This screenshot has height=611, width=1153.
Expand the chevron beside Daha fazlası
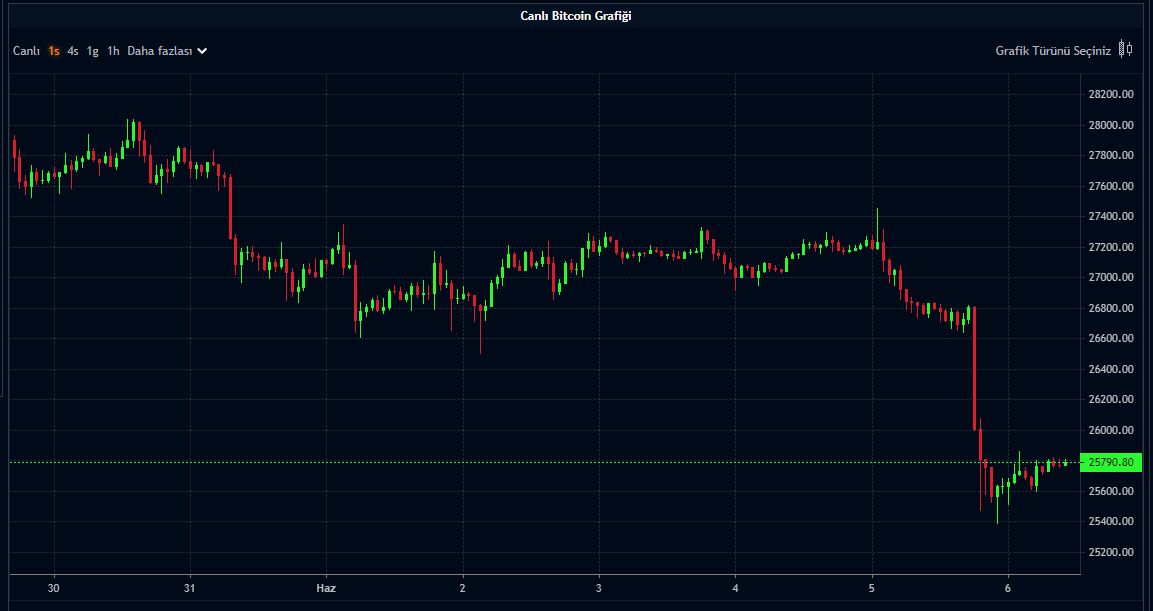202,51
